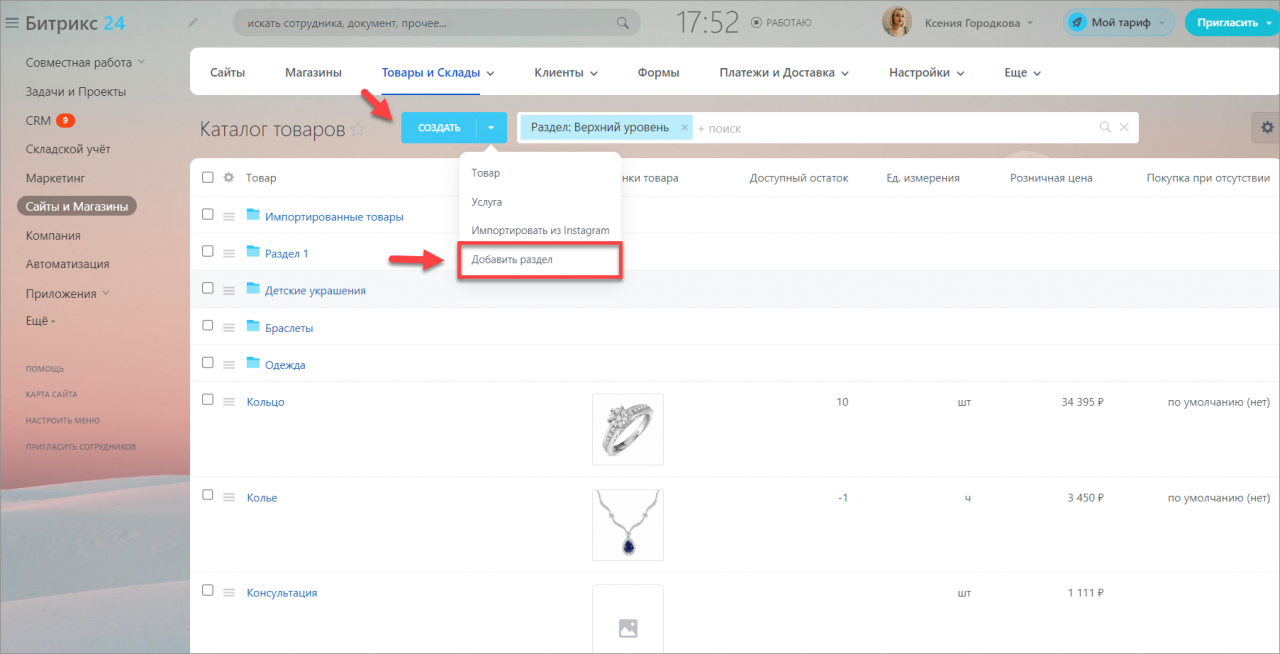
Task: Open catalog settings gear at far right
Action: coord(1268,127)
